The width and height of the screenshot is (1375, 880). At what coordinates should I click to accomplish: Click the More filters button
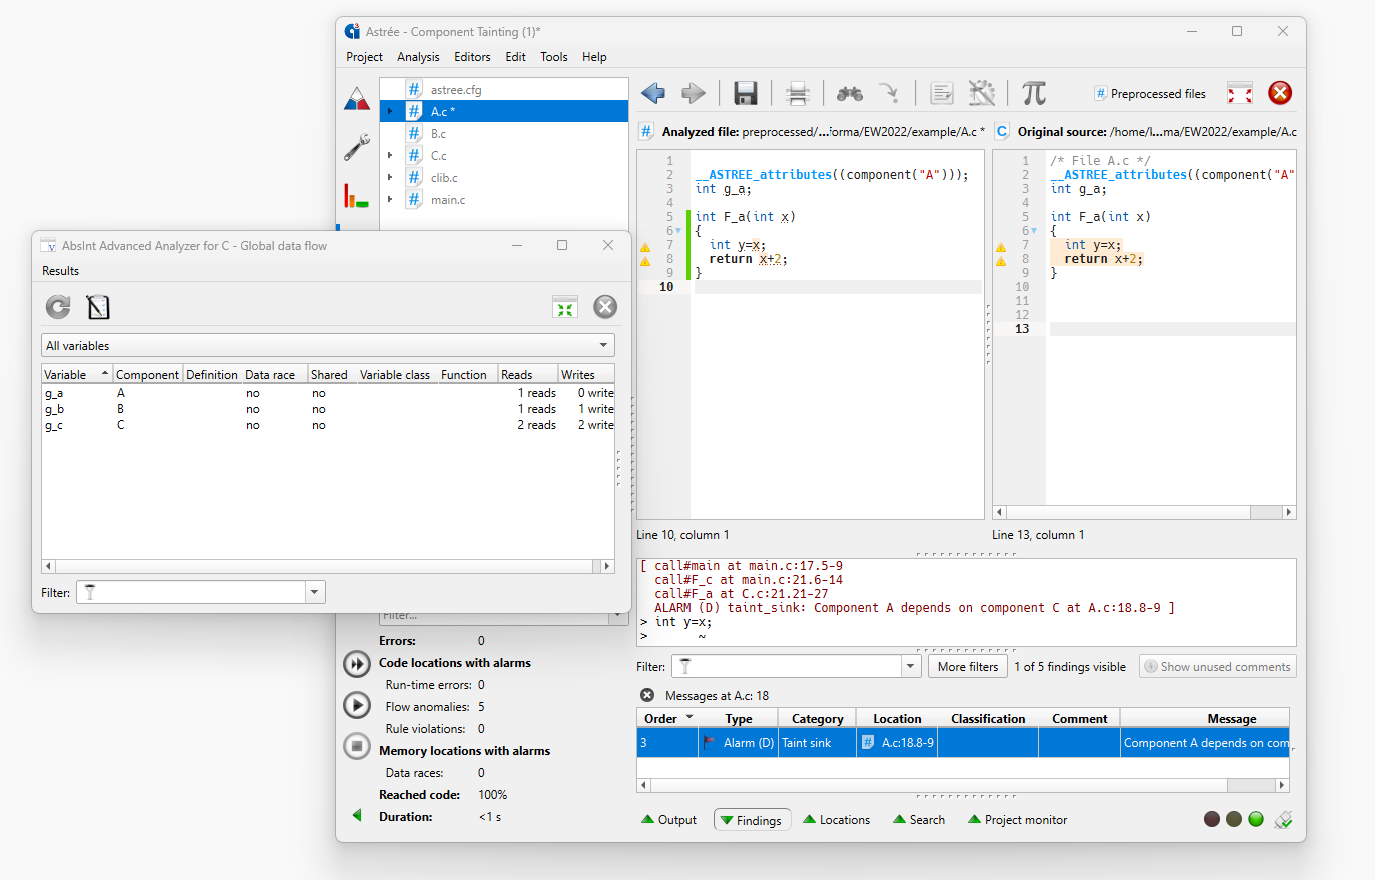(x=968, y=667)
